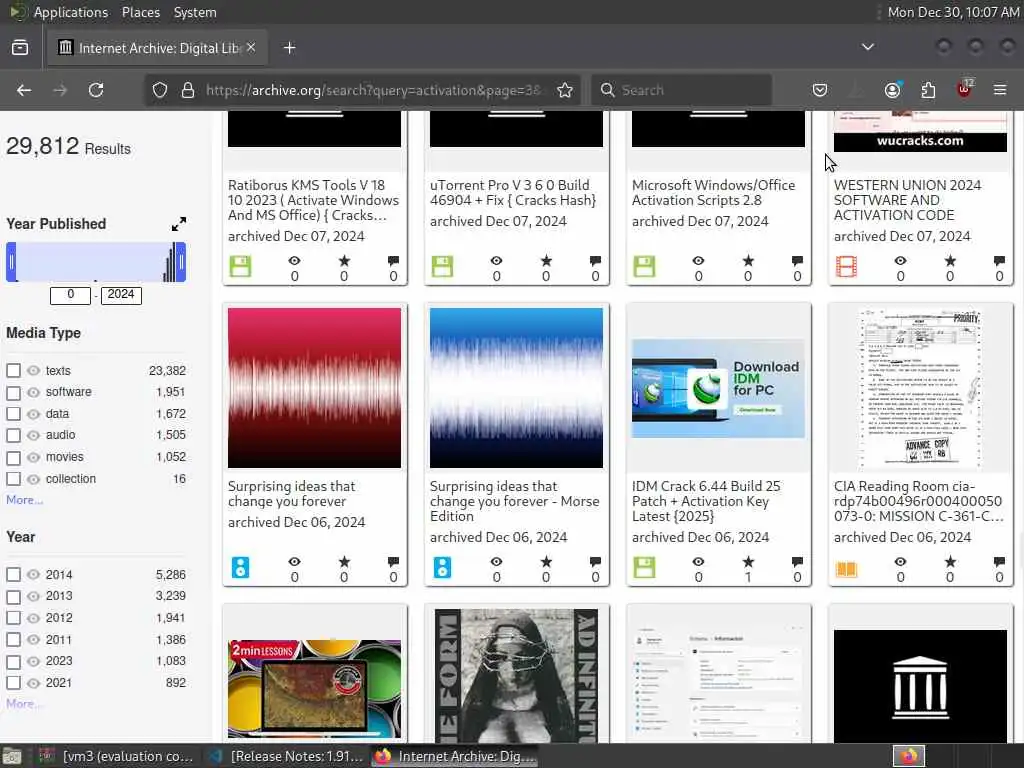Go back to the previous page
This screenshot has width=1024, height=768.
tap(24, 90)
